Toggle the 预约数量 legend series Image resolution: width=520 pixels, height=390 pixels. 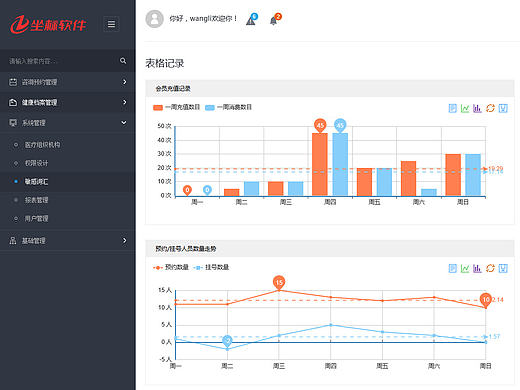(x=171, y=267)
